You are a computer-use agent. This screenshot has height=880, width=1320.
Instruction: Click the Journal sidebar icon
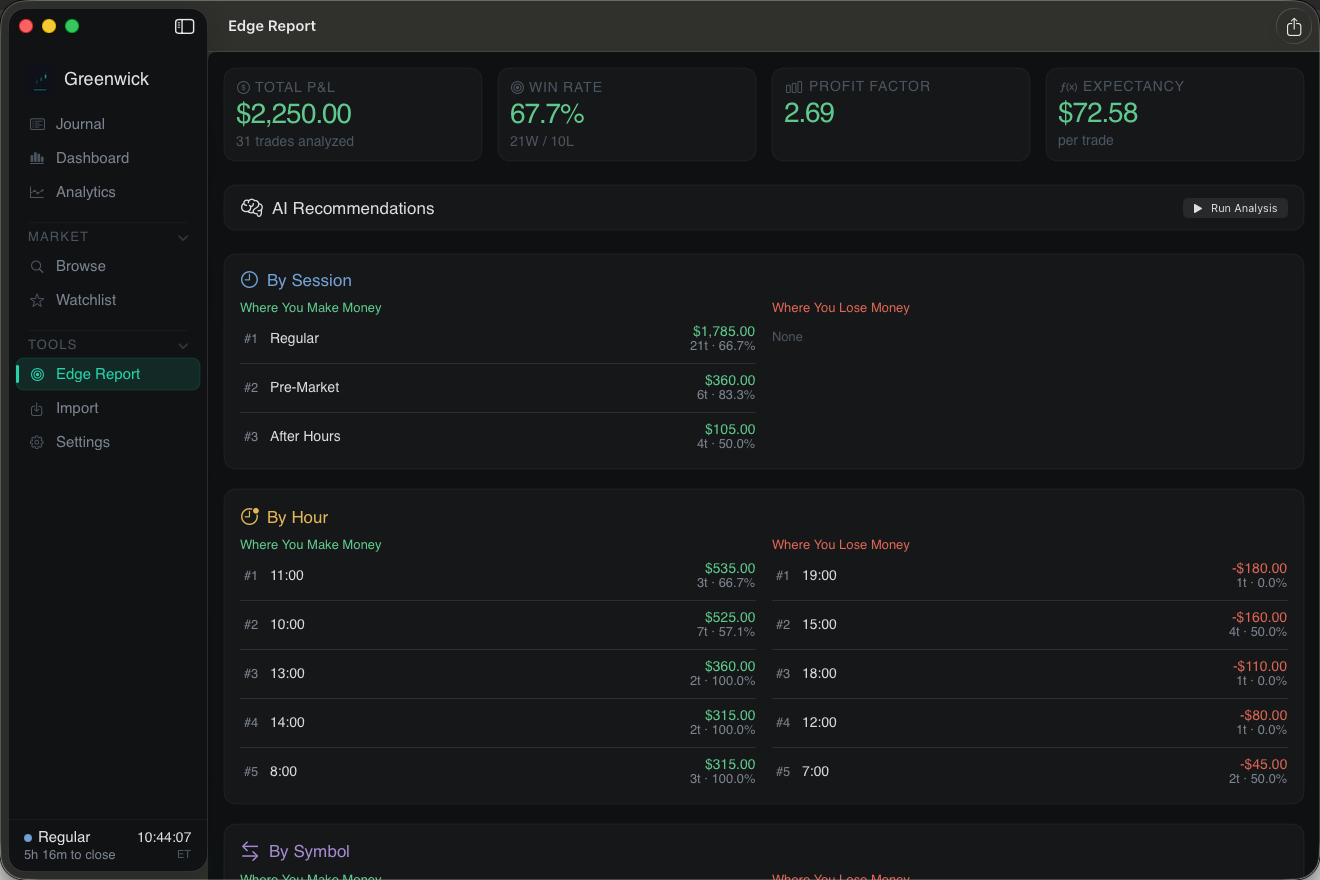37,124
